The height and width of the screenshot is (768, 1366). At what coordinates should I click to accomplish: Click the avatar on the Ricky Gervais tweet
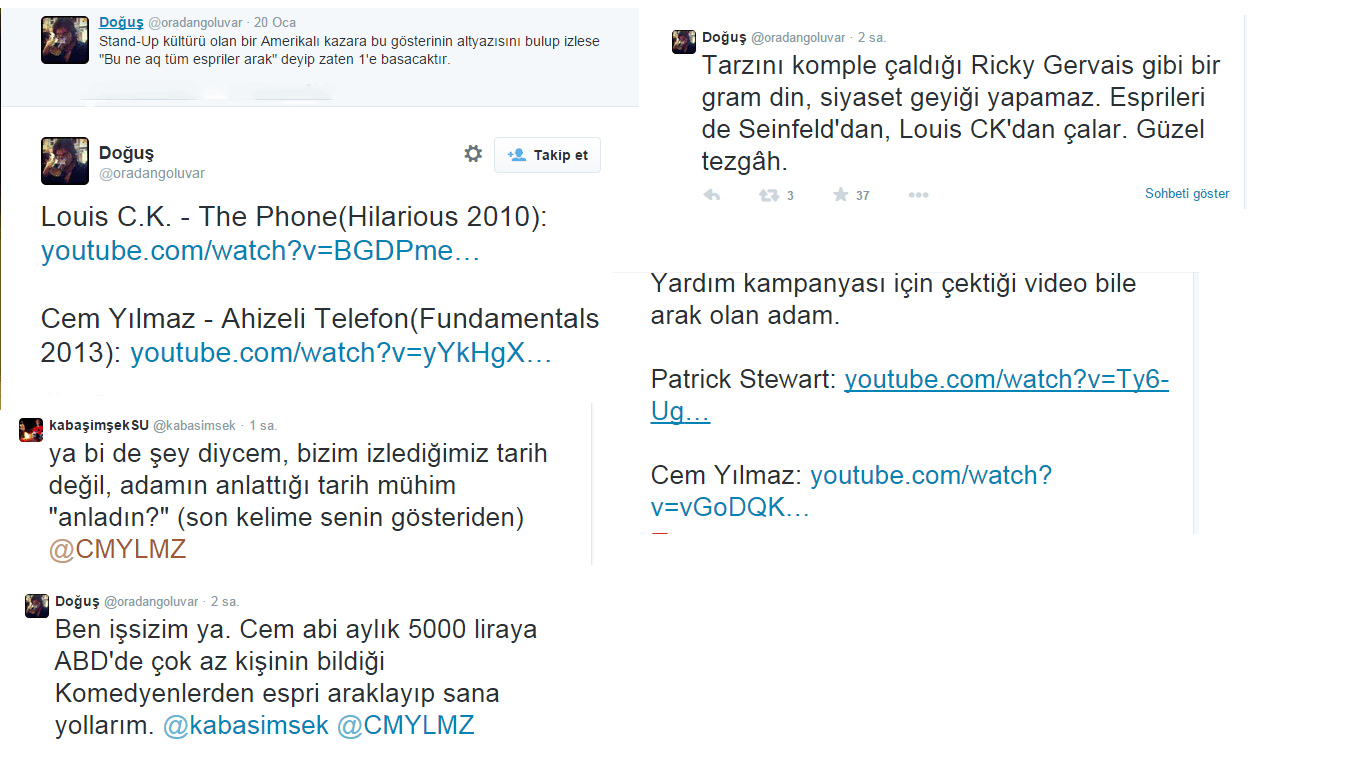pos(684,41)
